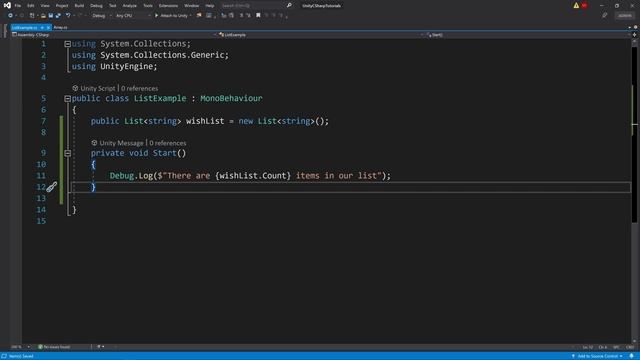Click the comment selection toolbar icon
The width and height of the screenshot is (640, 360).
coord(224,16)
